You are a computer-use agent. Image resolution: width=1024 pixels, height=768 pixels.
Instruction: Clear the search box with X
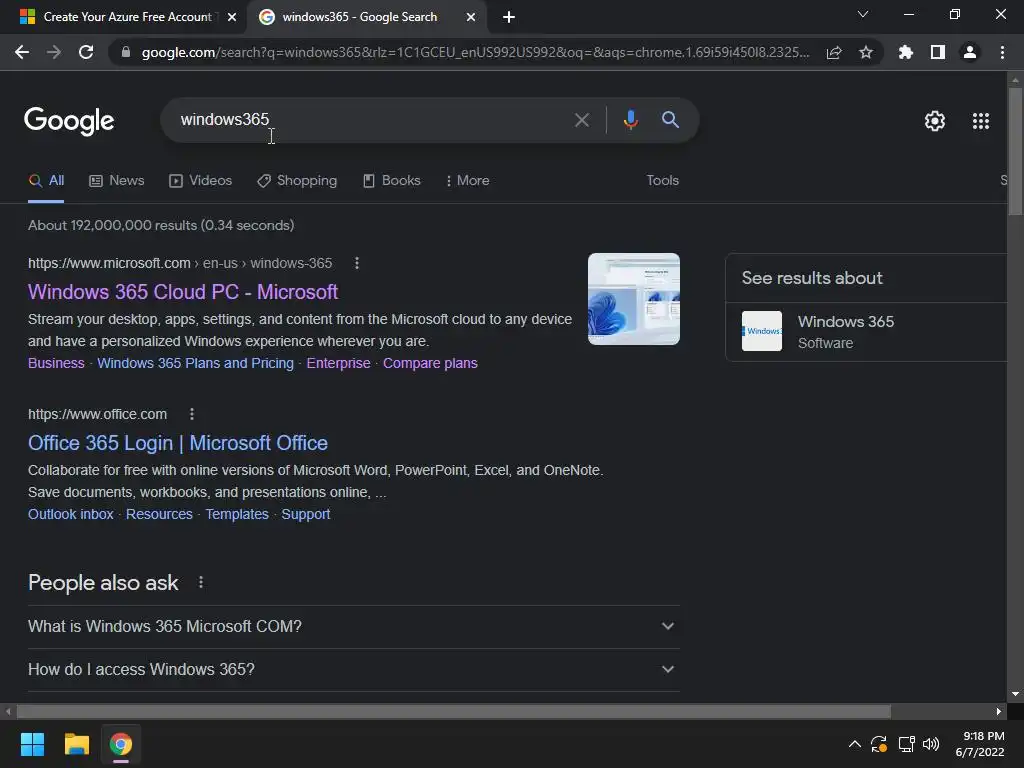pyautogui.click(x=581, y=120)
